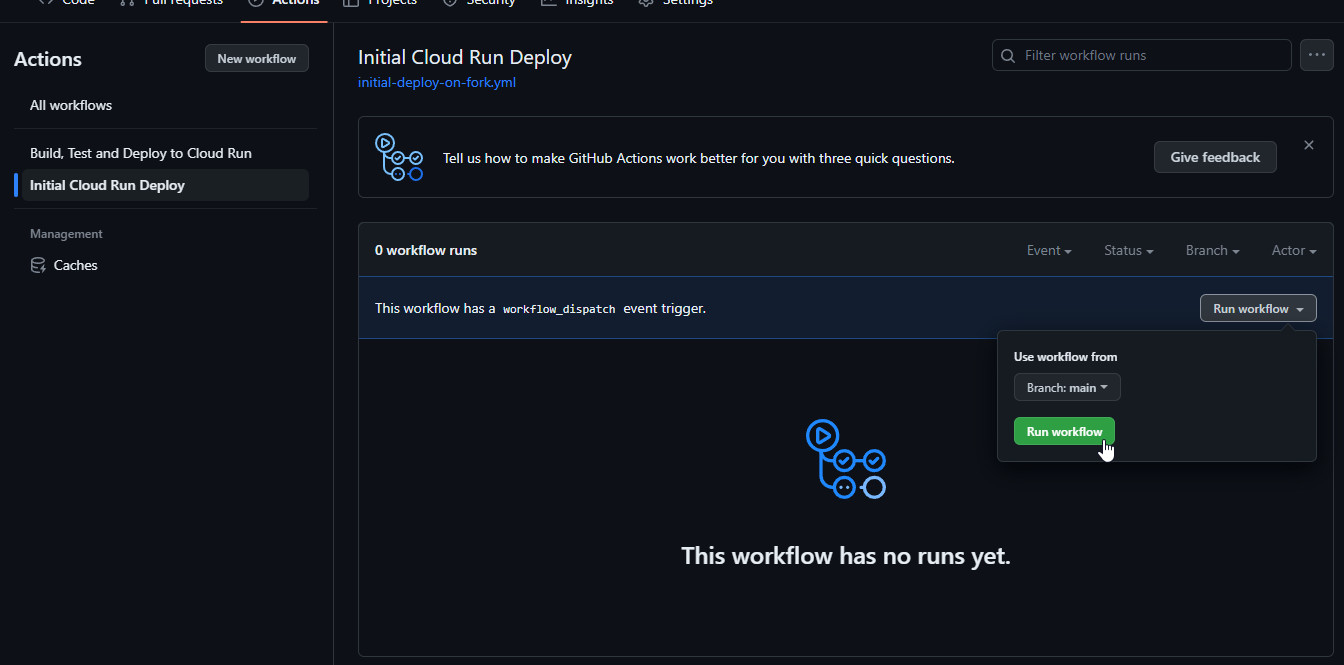
Task: Open Build, Test and Deploy to Cloud Run workflow
Action: tap(141, 153)
